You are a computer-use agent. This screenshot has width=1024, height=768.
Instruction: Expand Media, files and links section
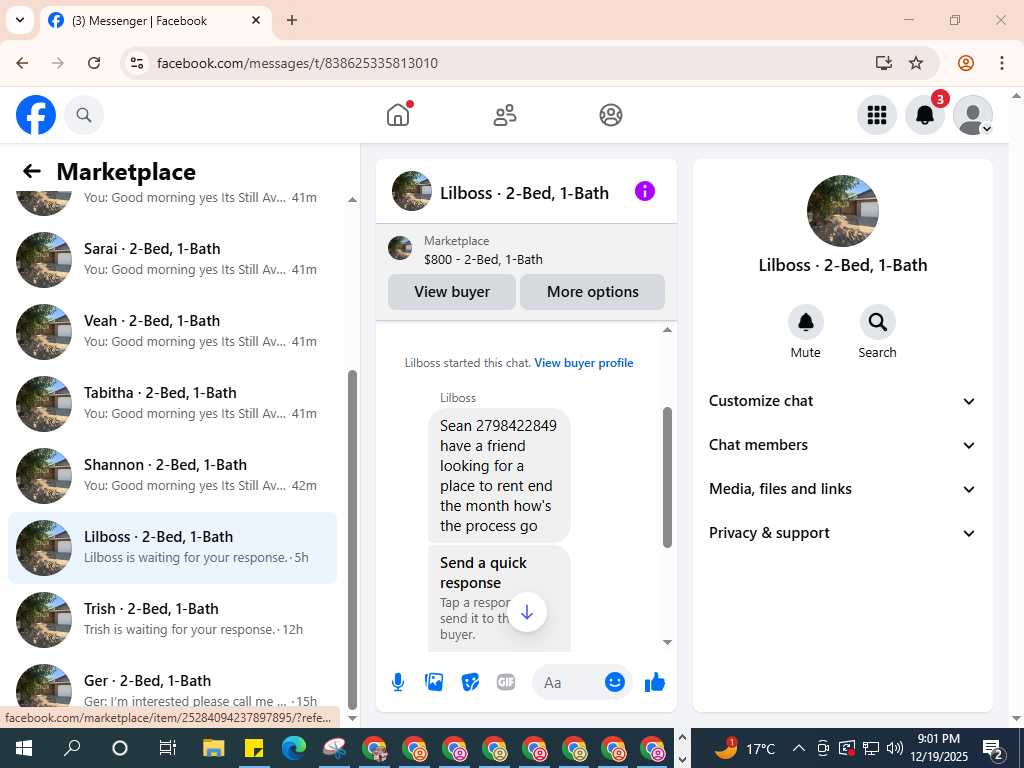click(x=842, y=489)
